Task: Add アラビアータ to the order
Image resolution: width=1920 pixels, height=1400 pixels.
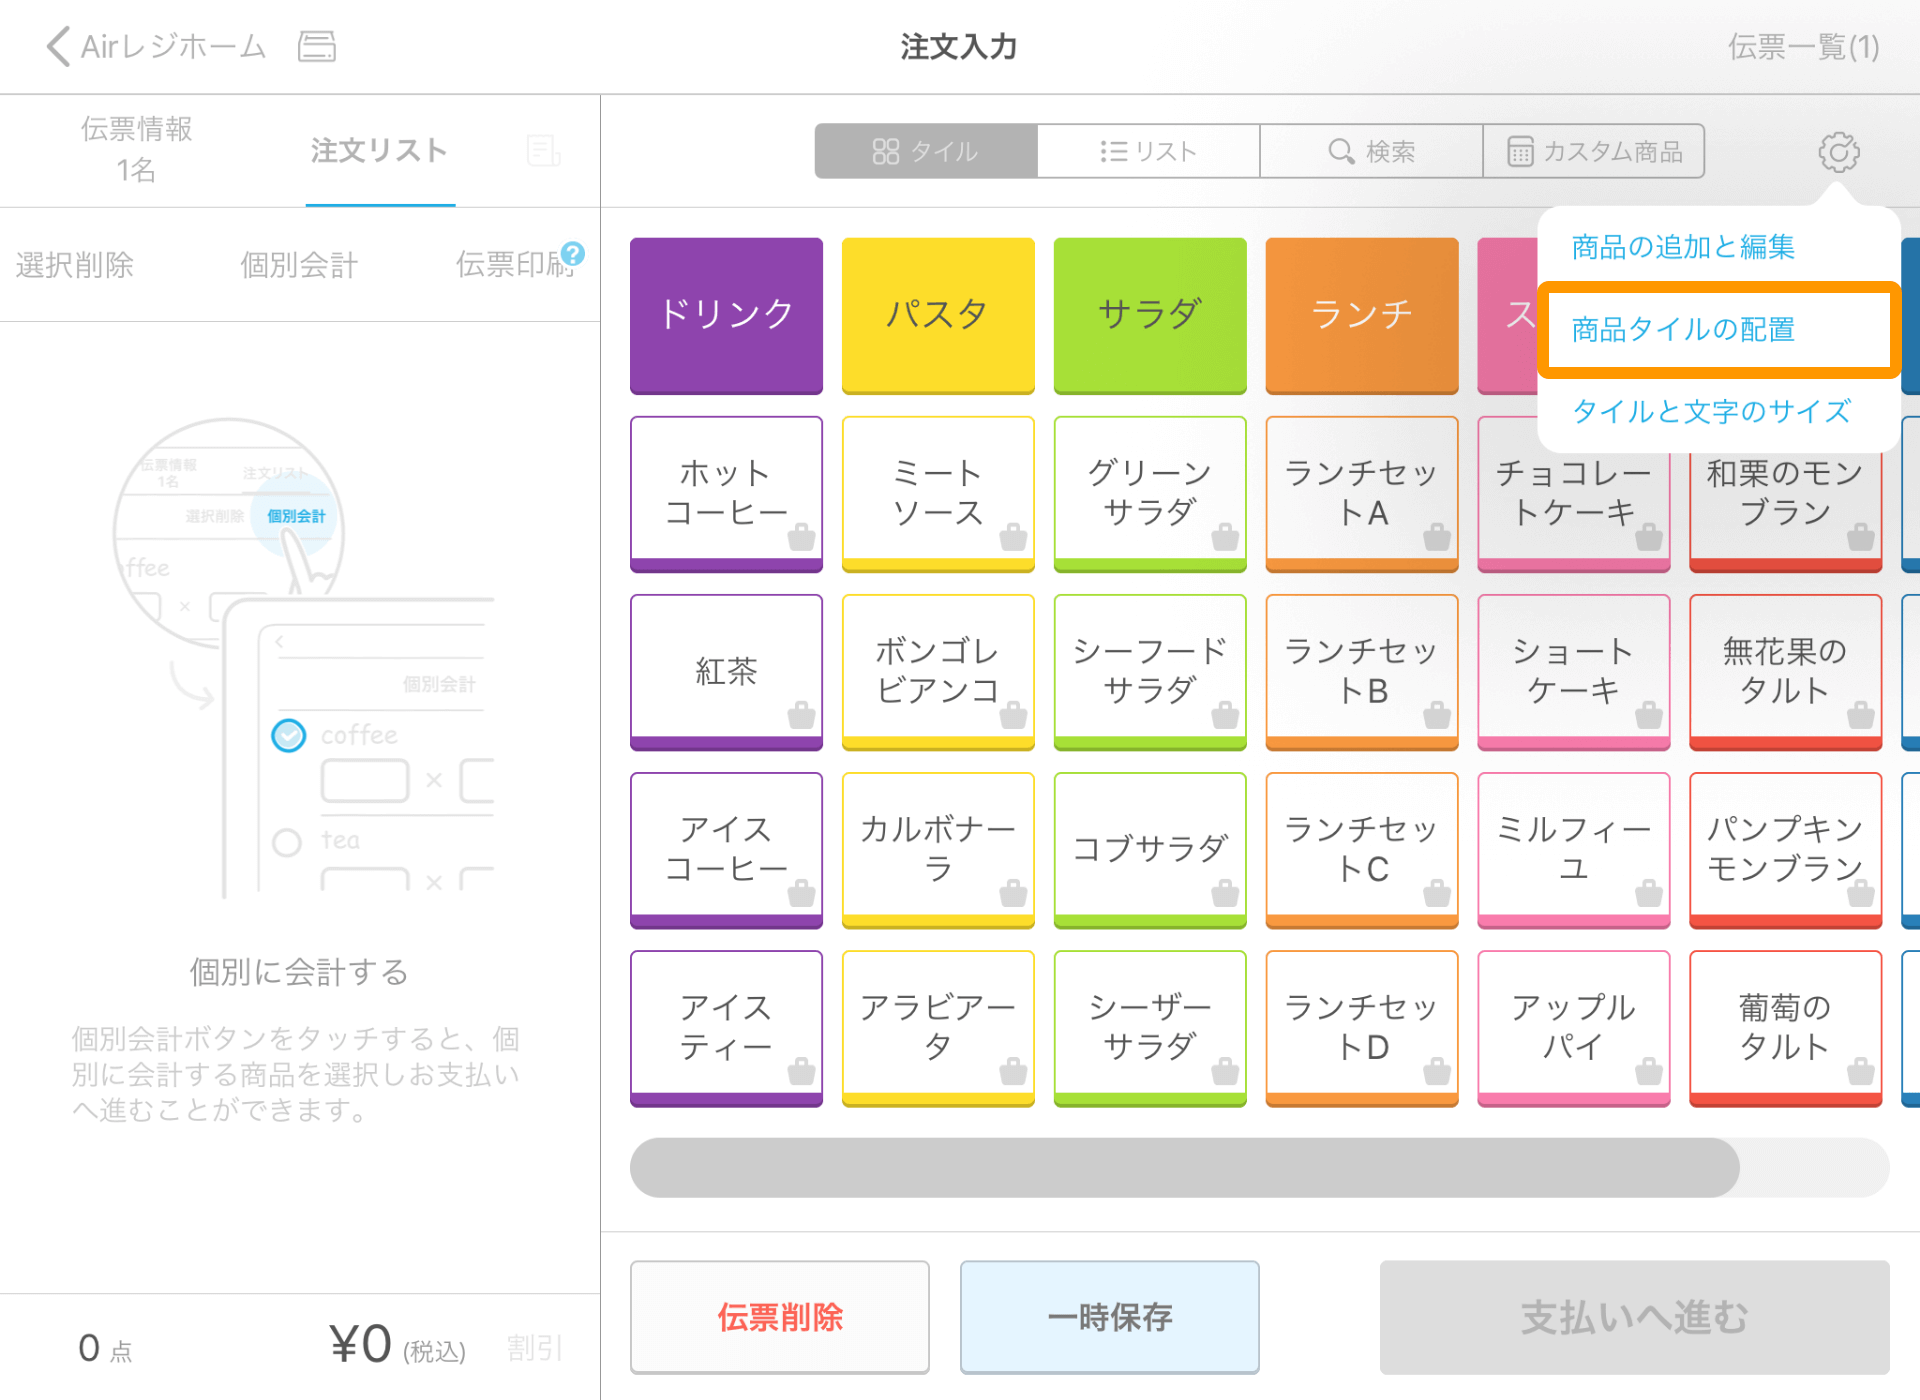Action: pyautogui.click(x=938, y=1028)
